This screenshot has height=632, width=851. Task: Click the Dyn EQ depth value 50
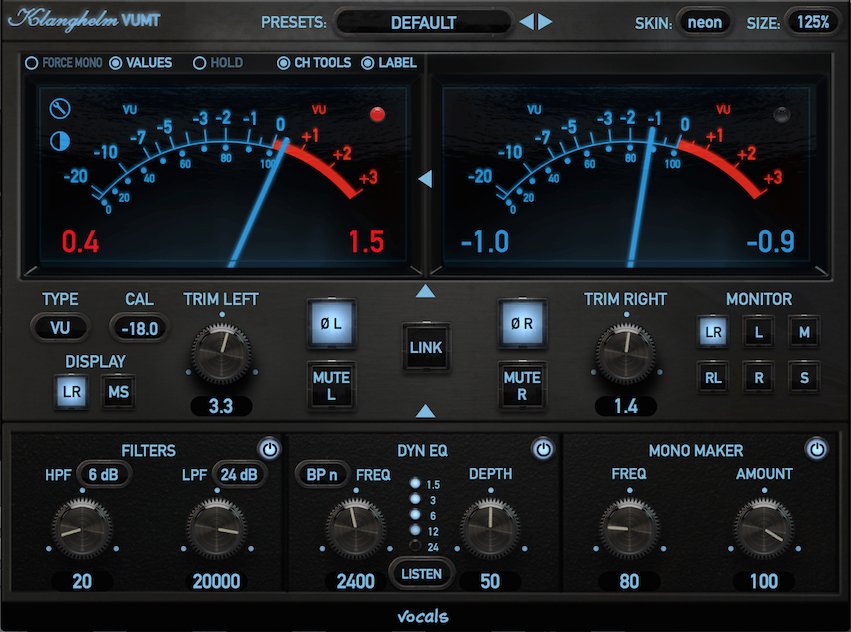tap(490, 582)
